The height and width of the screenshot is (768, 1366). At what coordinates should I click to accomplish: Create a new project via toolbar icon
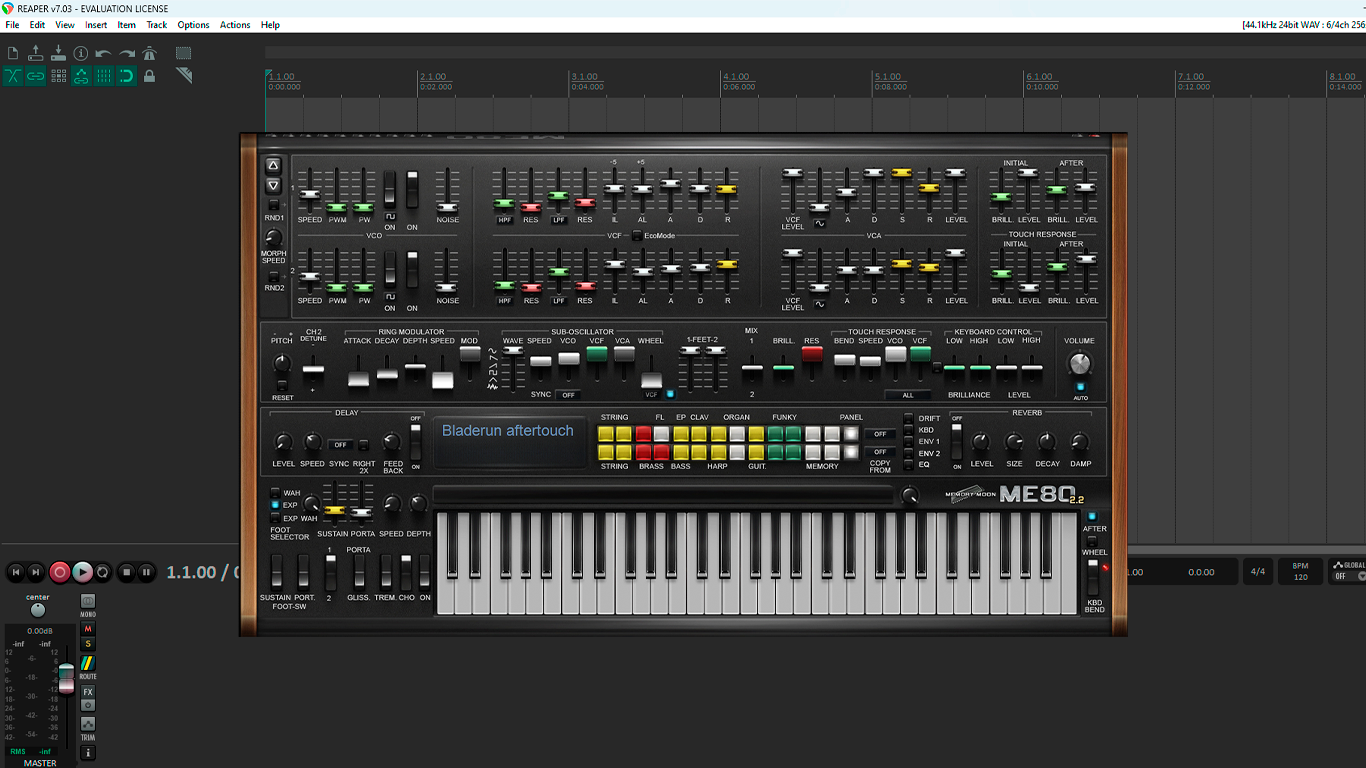point(13,53)
